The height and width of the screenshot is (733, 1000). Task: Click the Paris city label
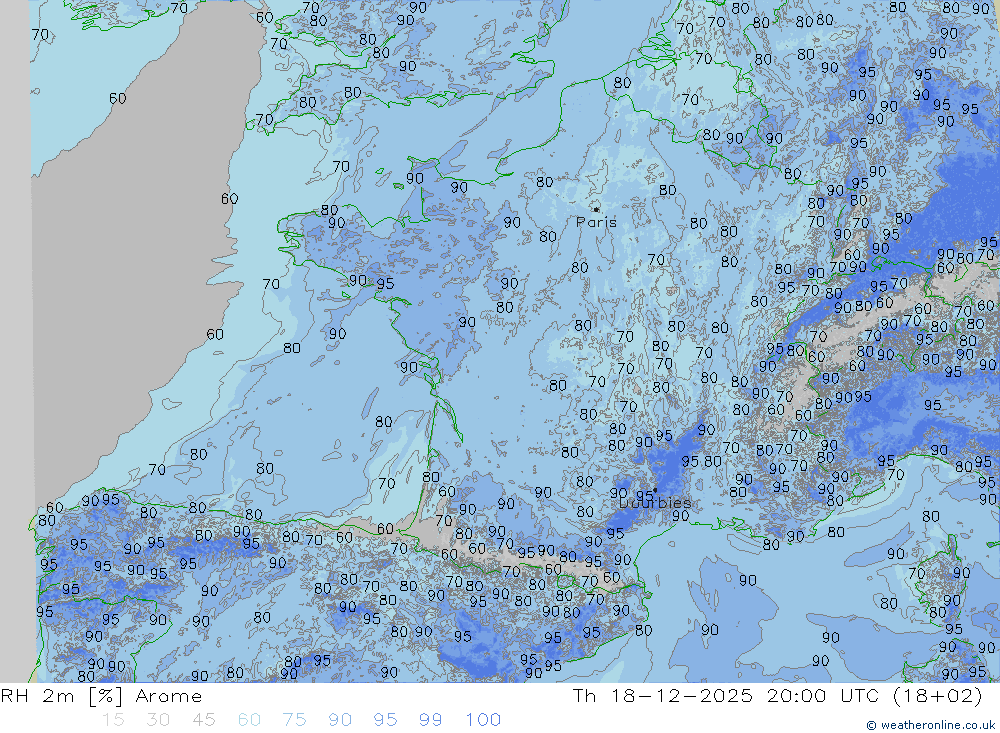(x=596, y=222)
